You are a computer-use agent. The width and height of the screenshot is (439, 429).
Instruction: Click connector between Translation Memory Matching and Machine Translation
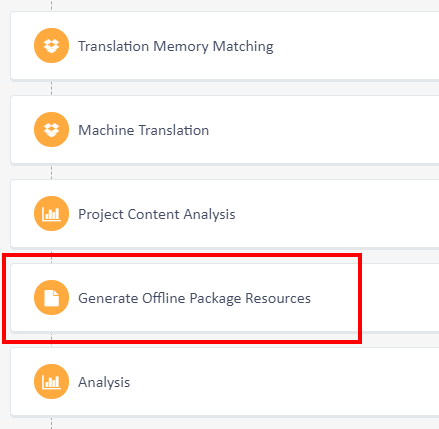click(x=51, y=88)
